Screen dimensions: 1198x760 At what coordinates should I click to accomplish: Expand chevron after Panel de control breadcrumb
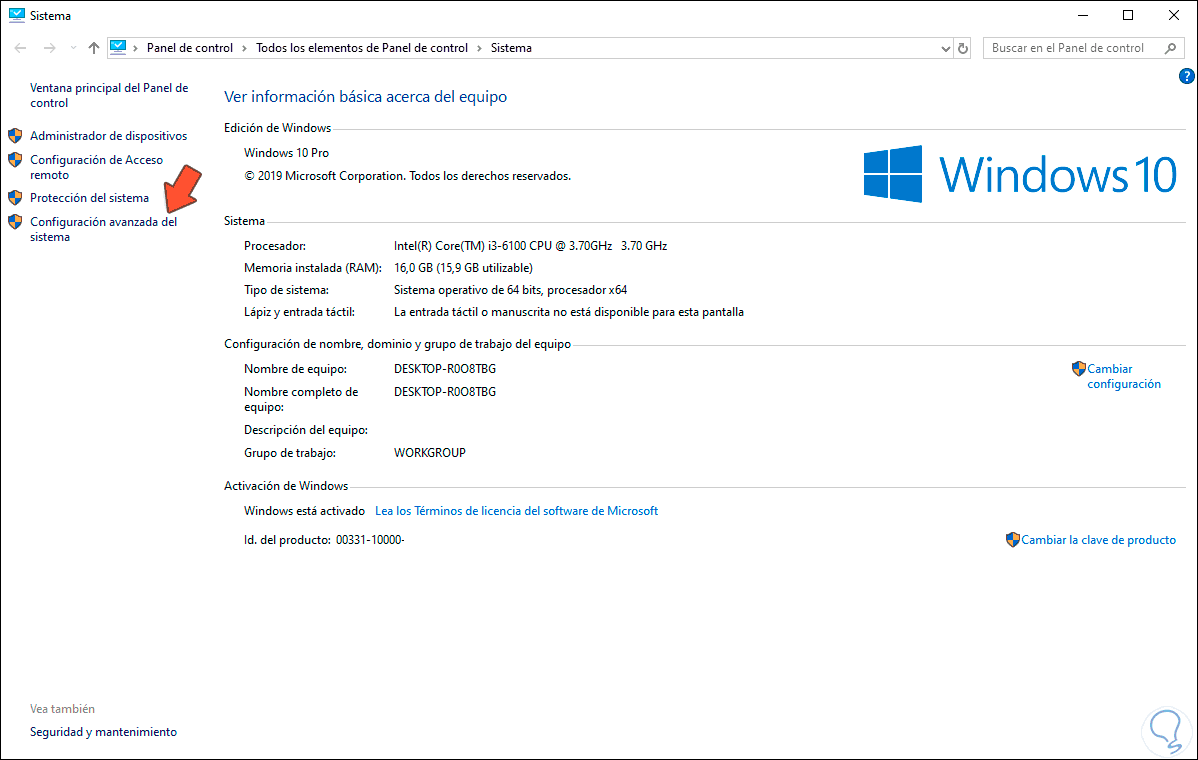[x=244, y=48]
